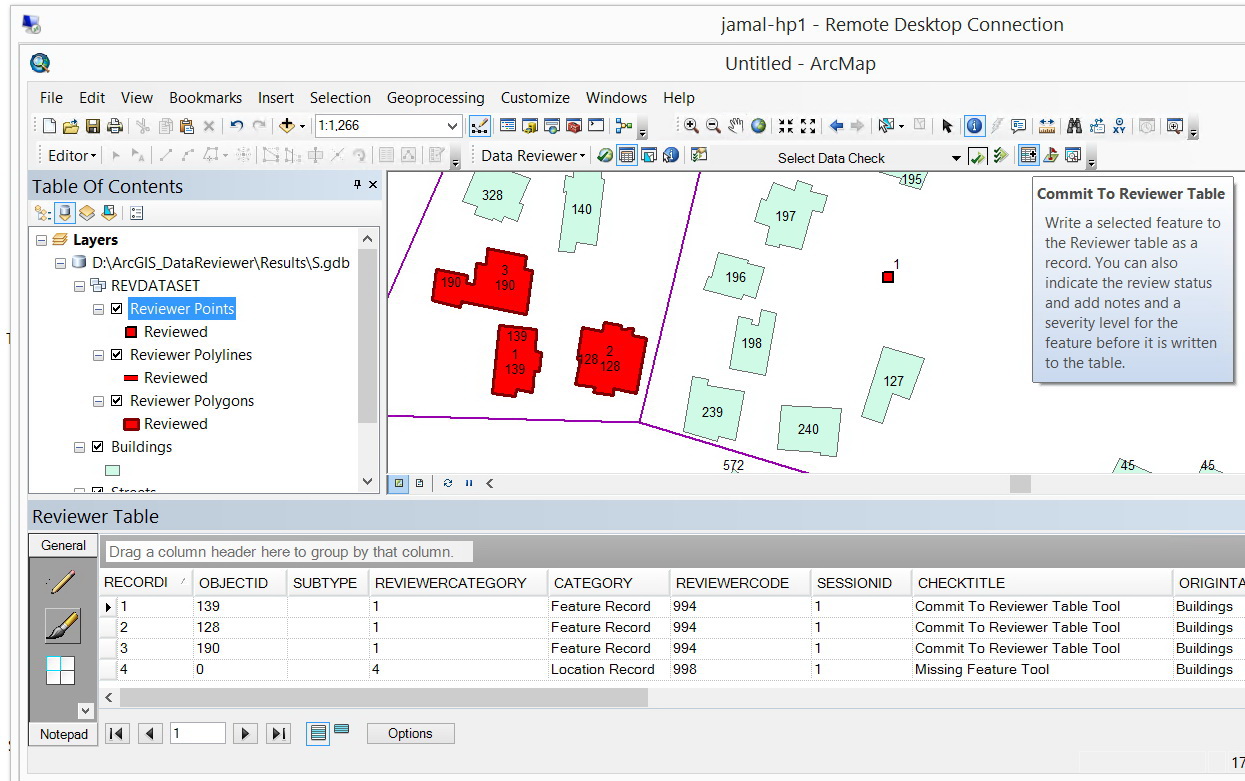
Task: Switch to the General tab
Action: coord(63,545)
